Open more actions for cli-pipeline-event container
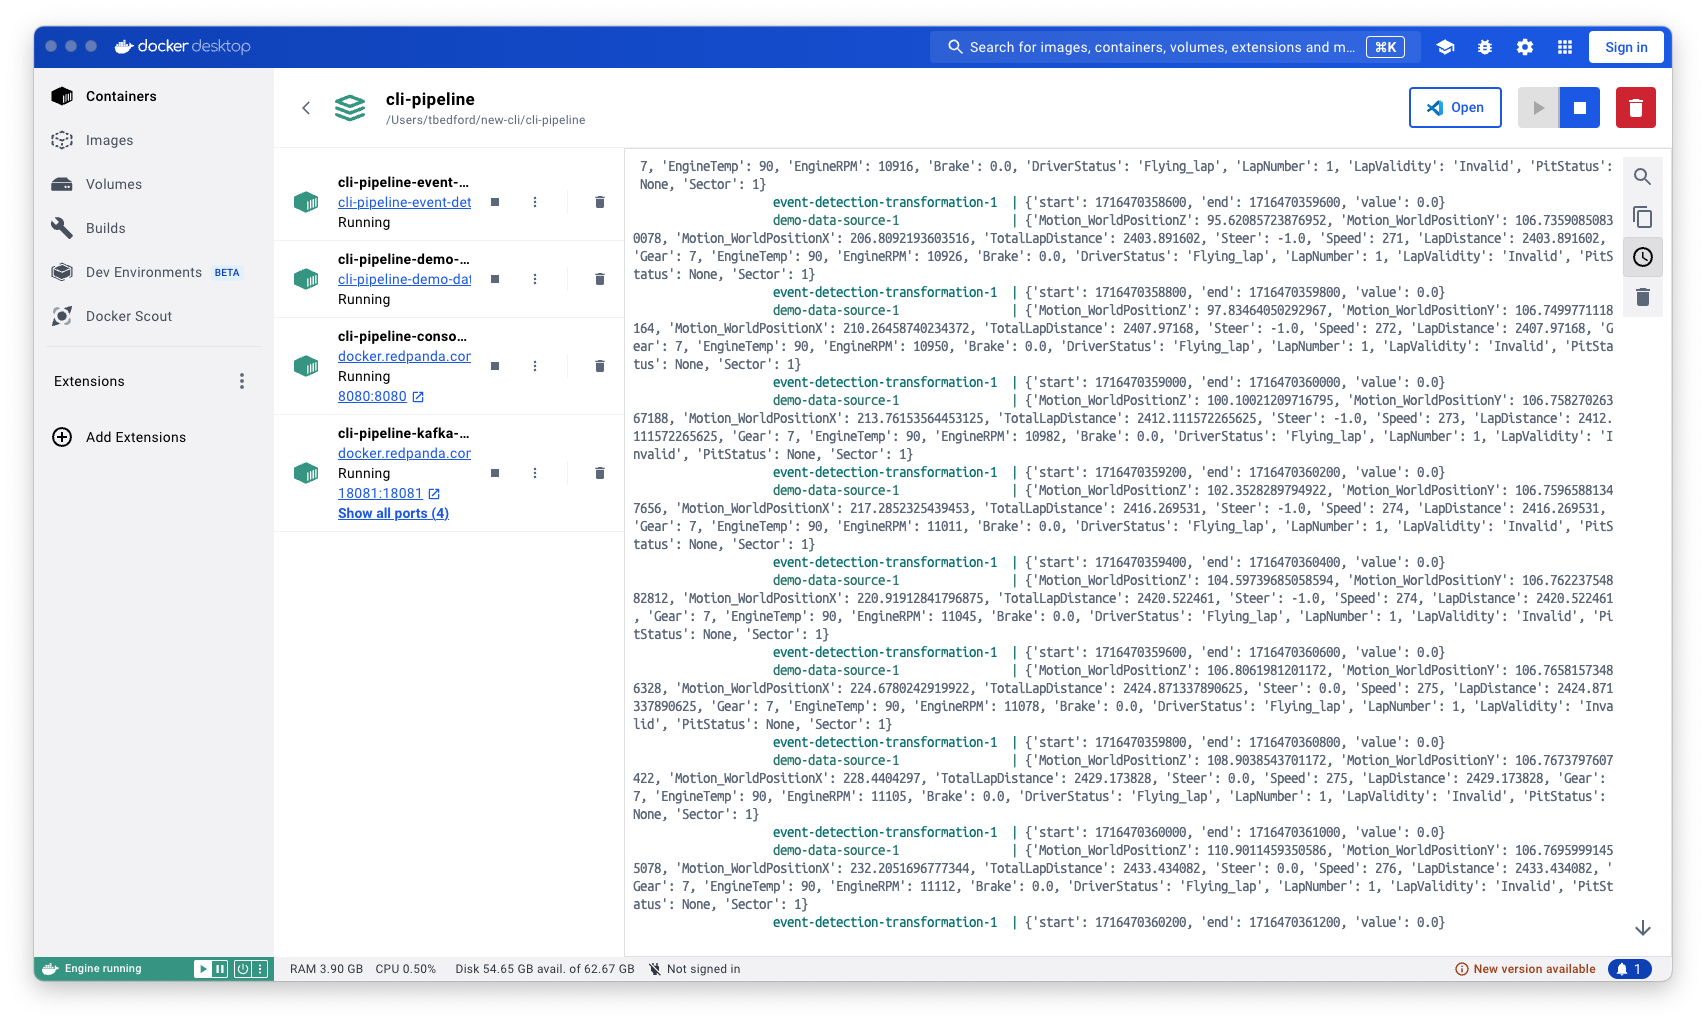1706x1023 pixels. pyautogui.click(x=535, y=202)
